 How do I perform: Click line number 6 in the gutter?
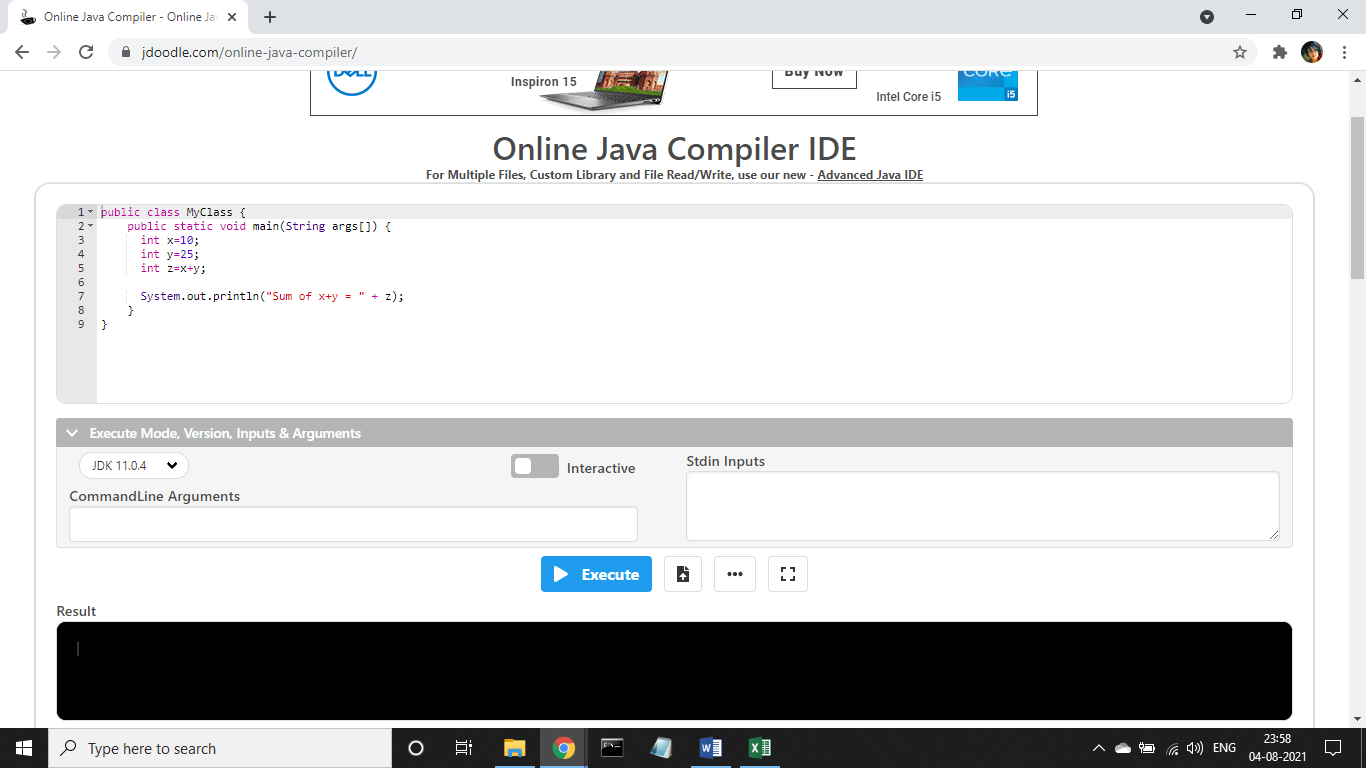click(81, 282)
